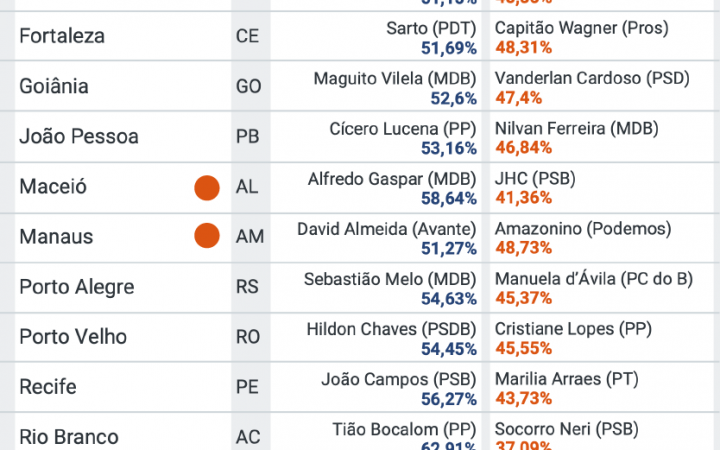The image size is (720, 450).
Task: Click the CE state abbreviation
Action: click(x=248, y=37)
